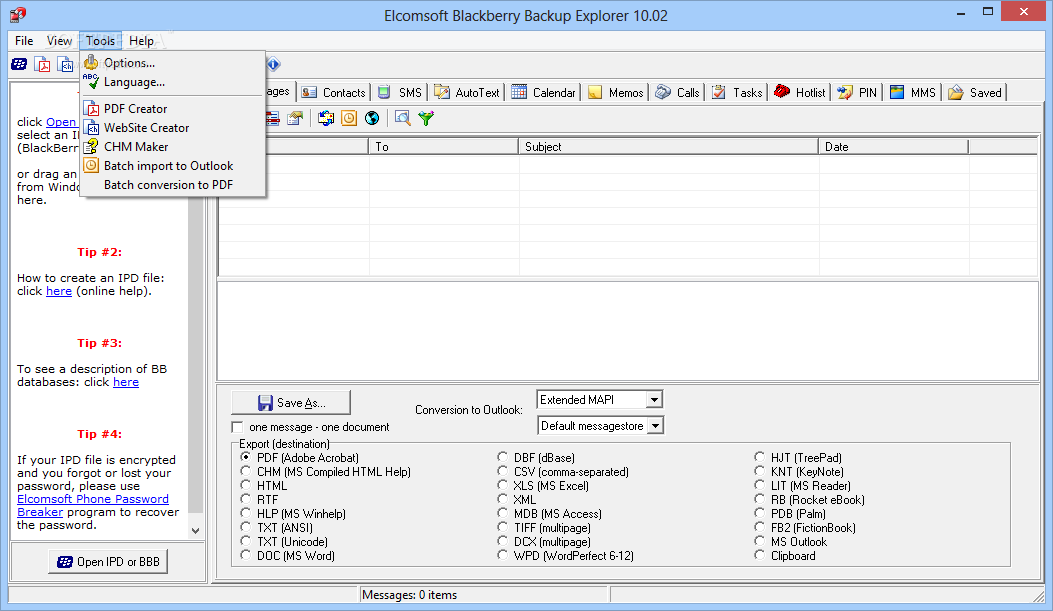Viewport: 1053px width, 611px height.
Task: Choose HTML export format
Action: 245,485
